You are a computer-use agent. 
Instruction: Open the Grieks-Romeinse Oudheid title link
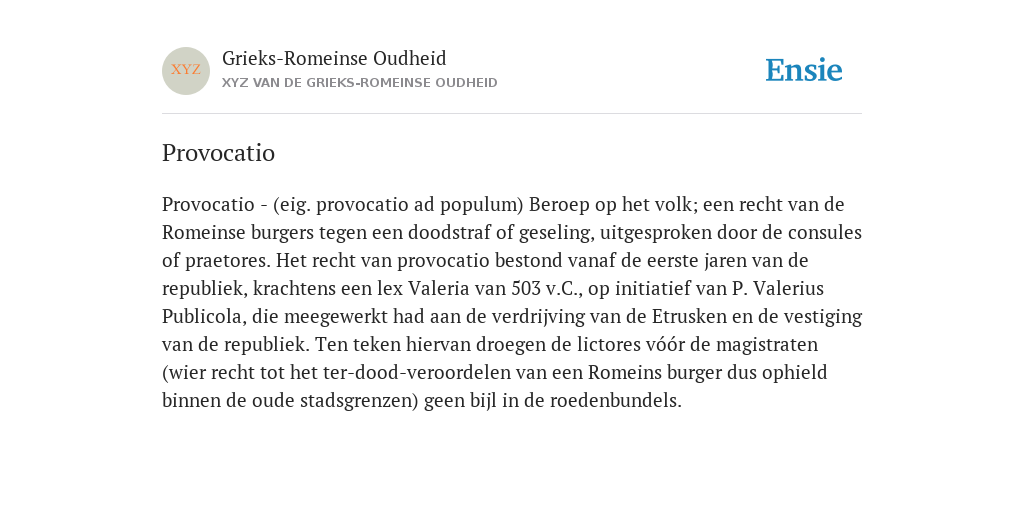(x=334, y=59)
